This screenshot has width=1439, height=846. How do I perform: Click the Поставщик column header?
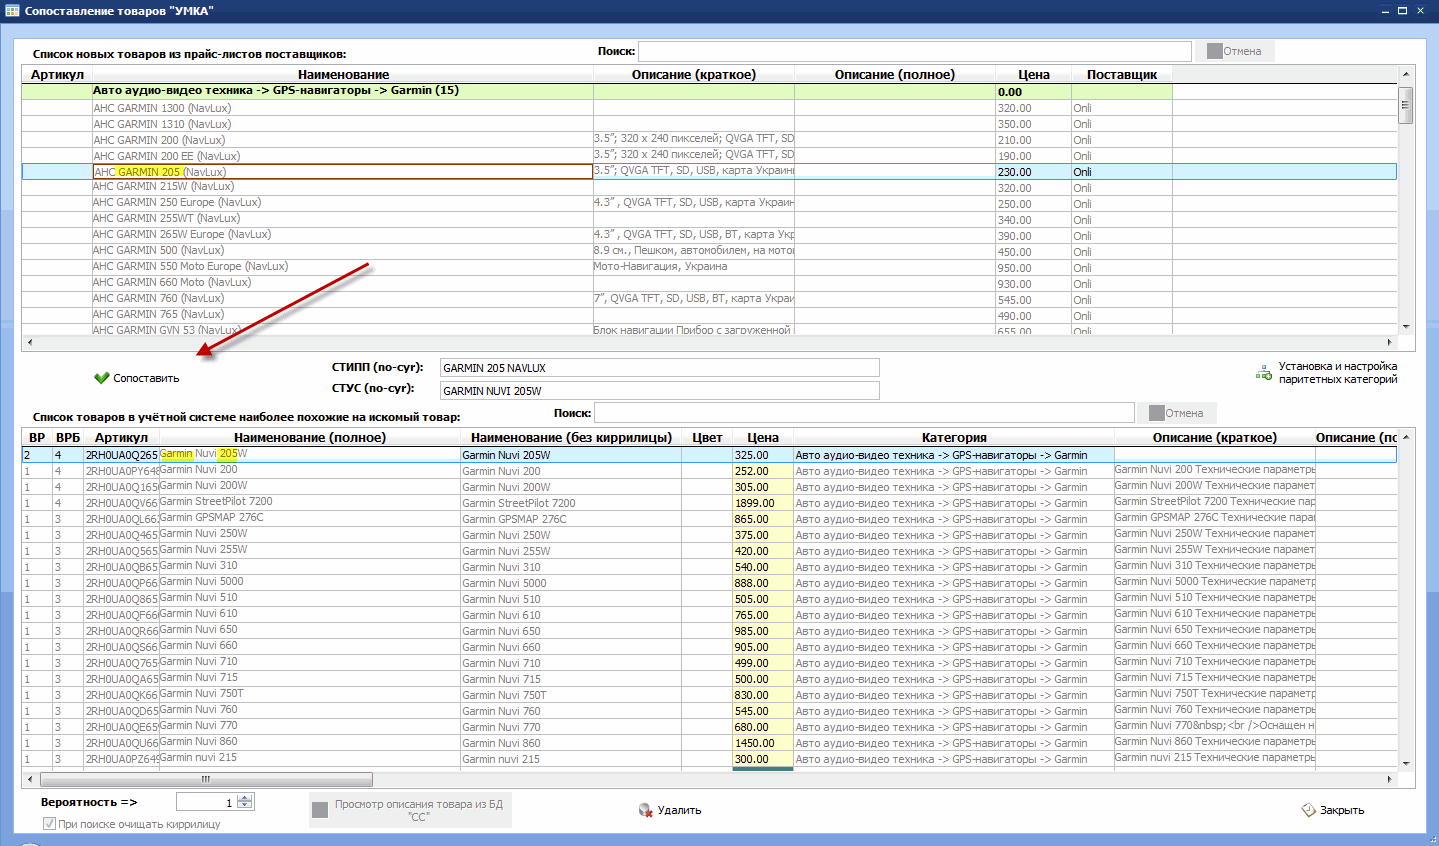point(1122,75)
